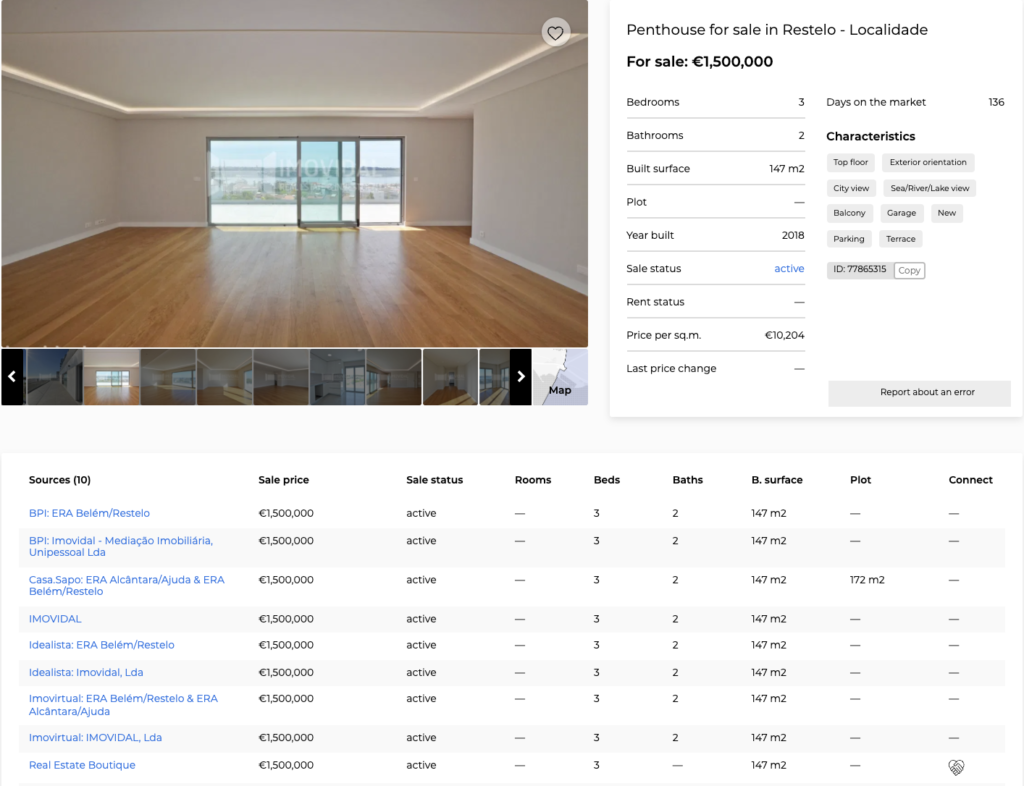1024x786 pixels.
Task: Open Idealista: Imovidal, Lda link
Action: pos(86,672)
